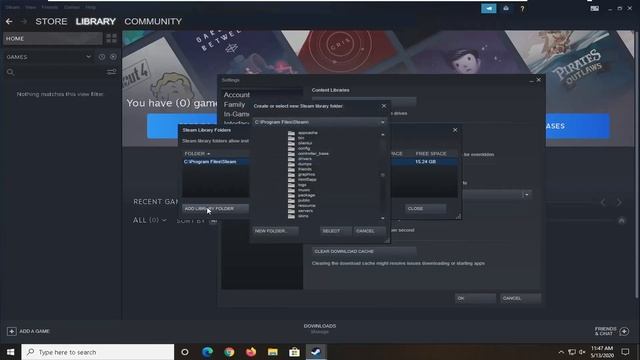640x360 pixels.
Task: Go back with the left arrow
Action: (9, 21)
